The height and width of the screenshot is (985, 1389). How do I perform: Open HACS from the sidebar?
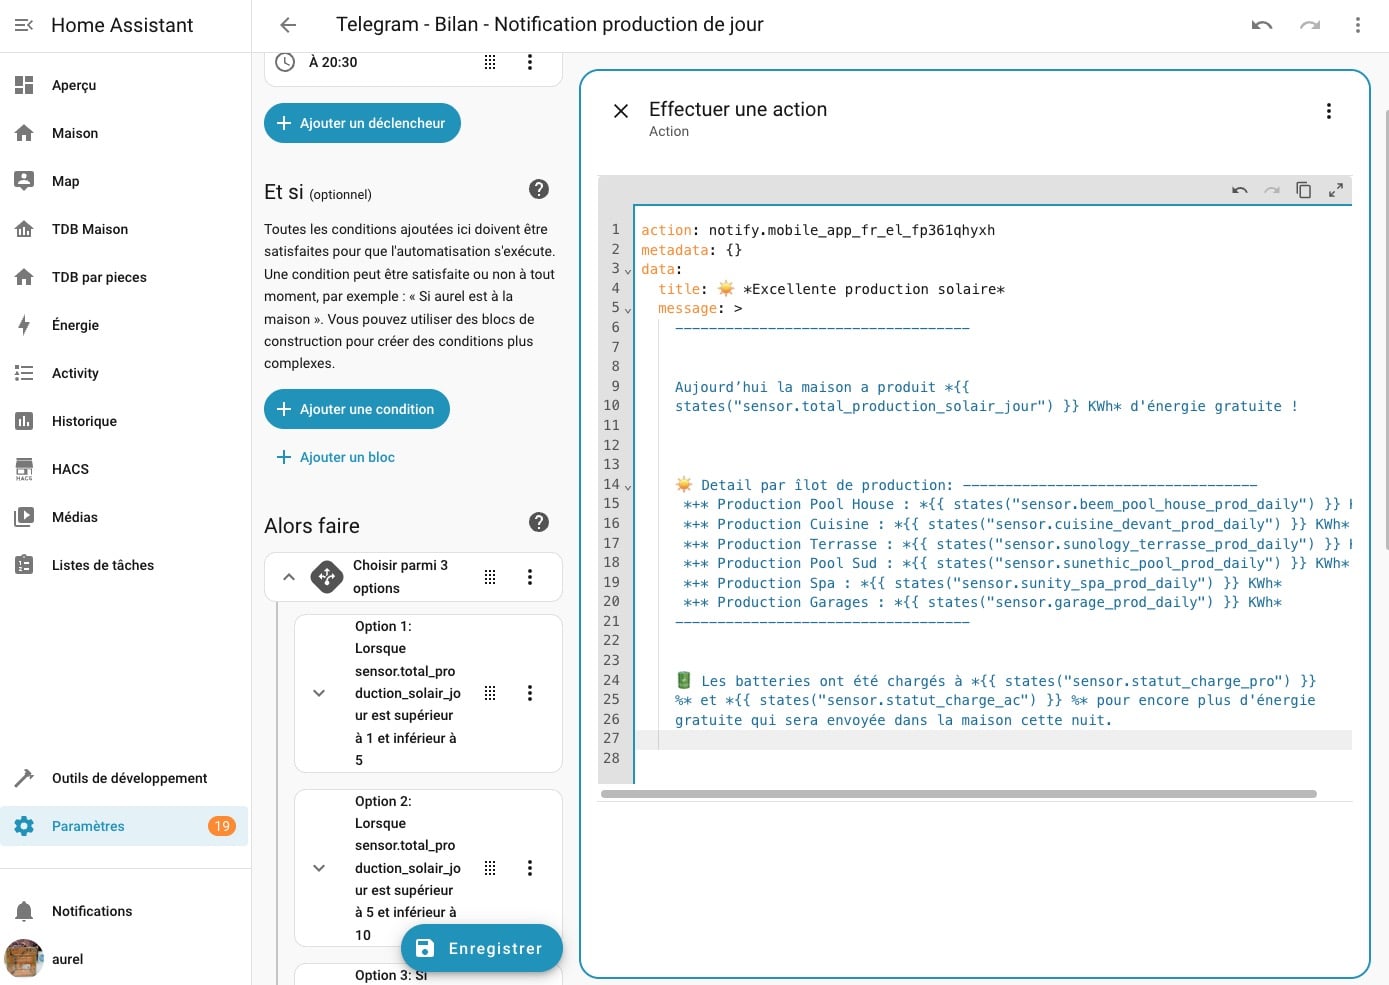click(70, 469)
